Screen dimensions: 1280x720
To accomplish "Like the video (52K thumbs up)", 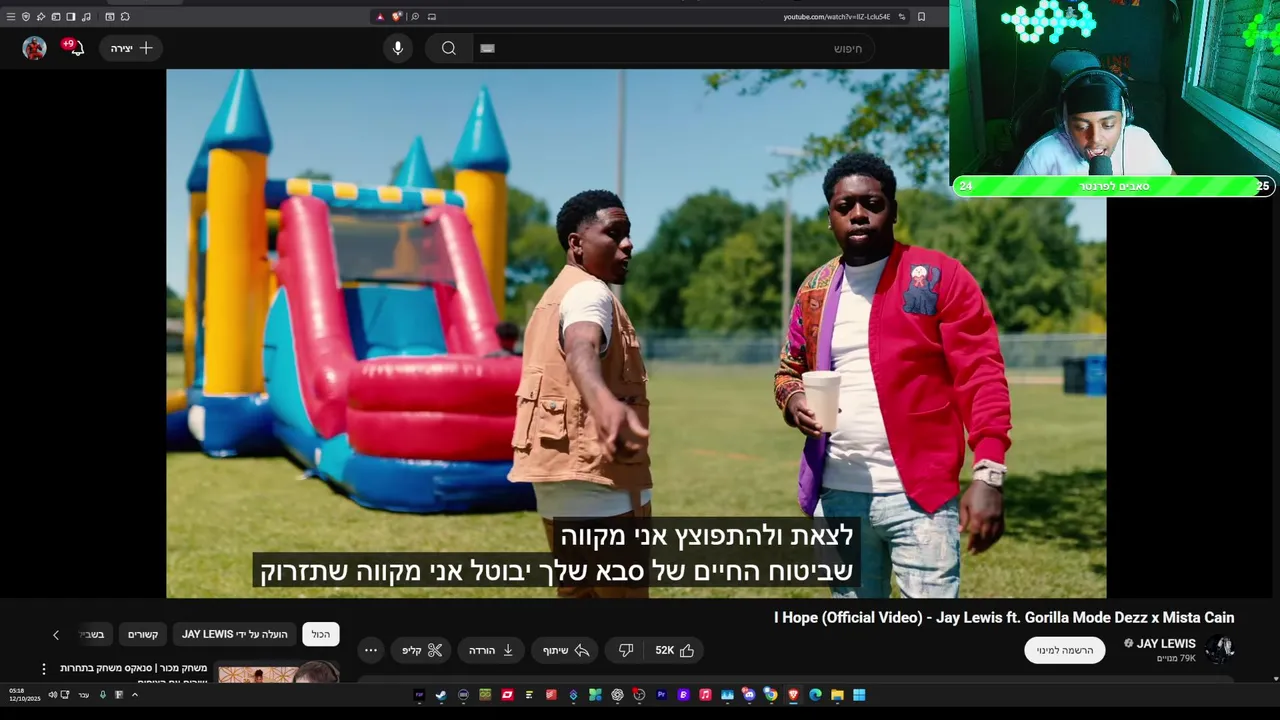I will click(x=675, y=650).
